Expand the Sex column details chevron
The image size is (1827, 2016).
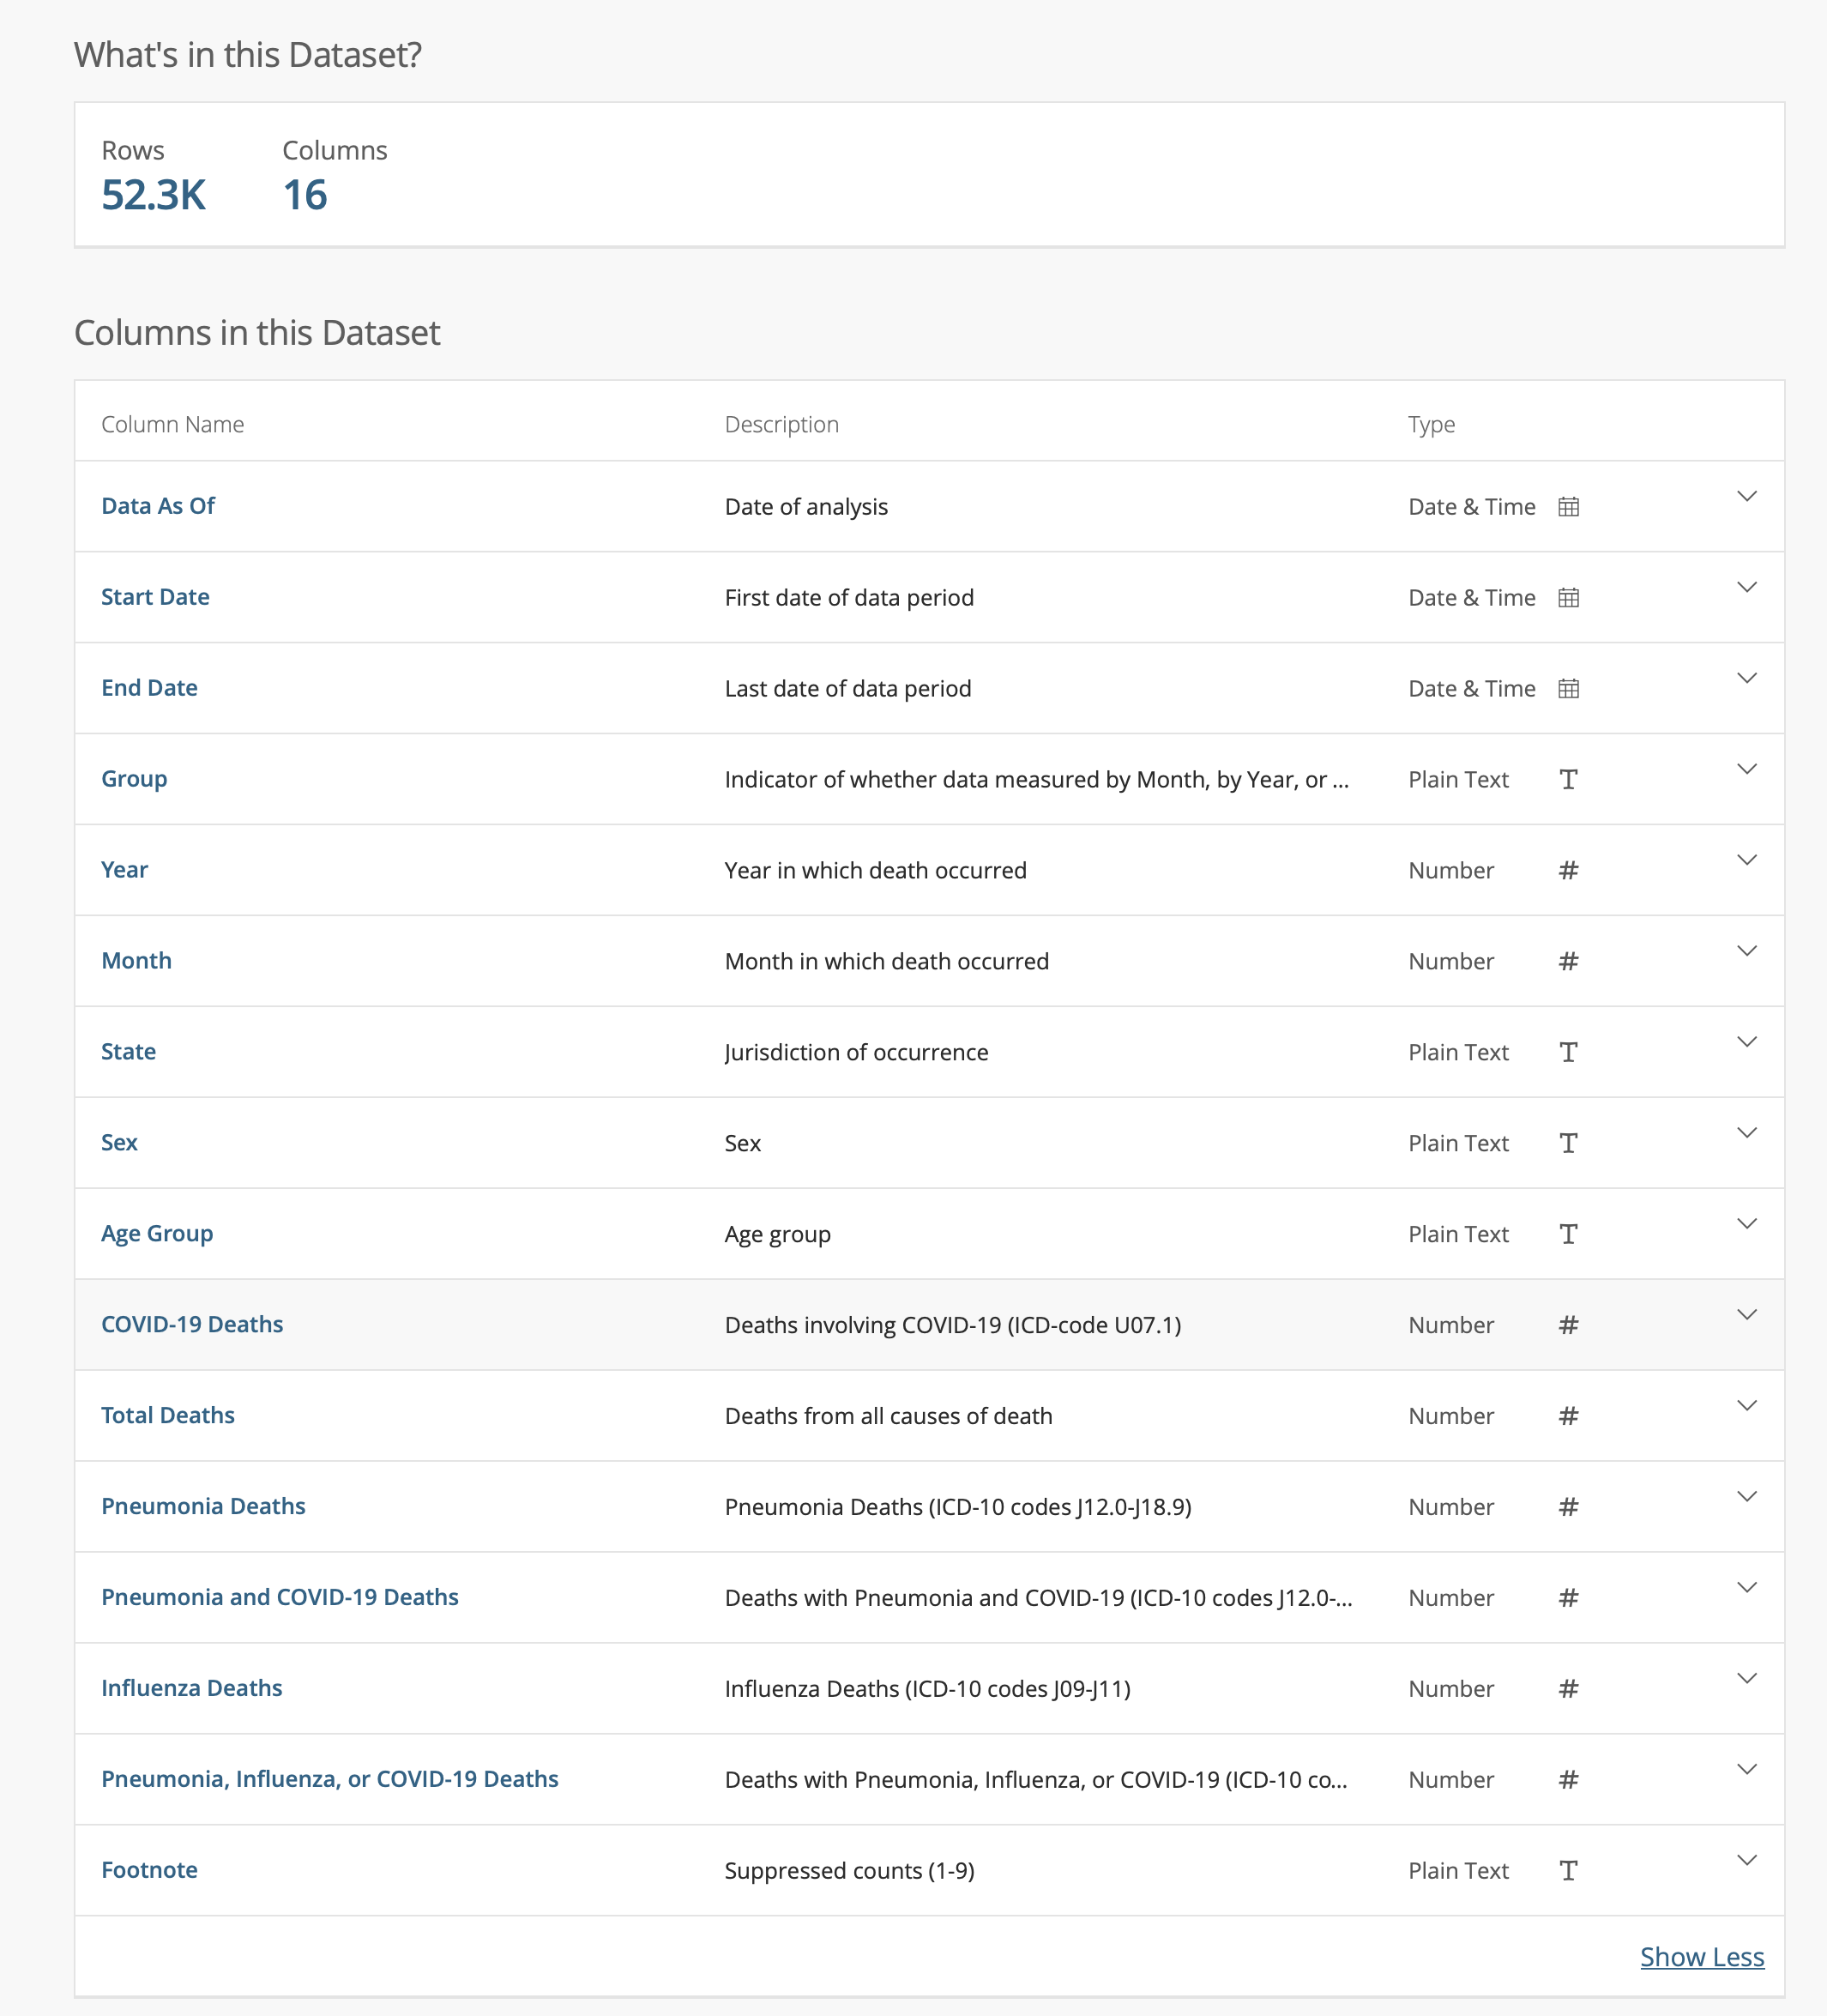pos(1746,1133)
